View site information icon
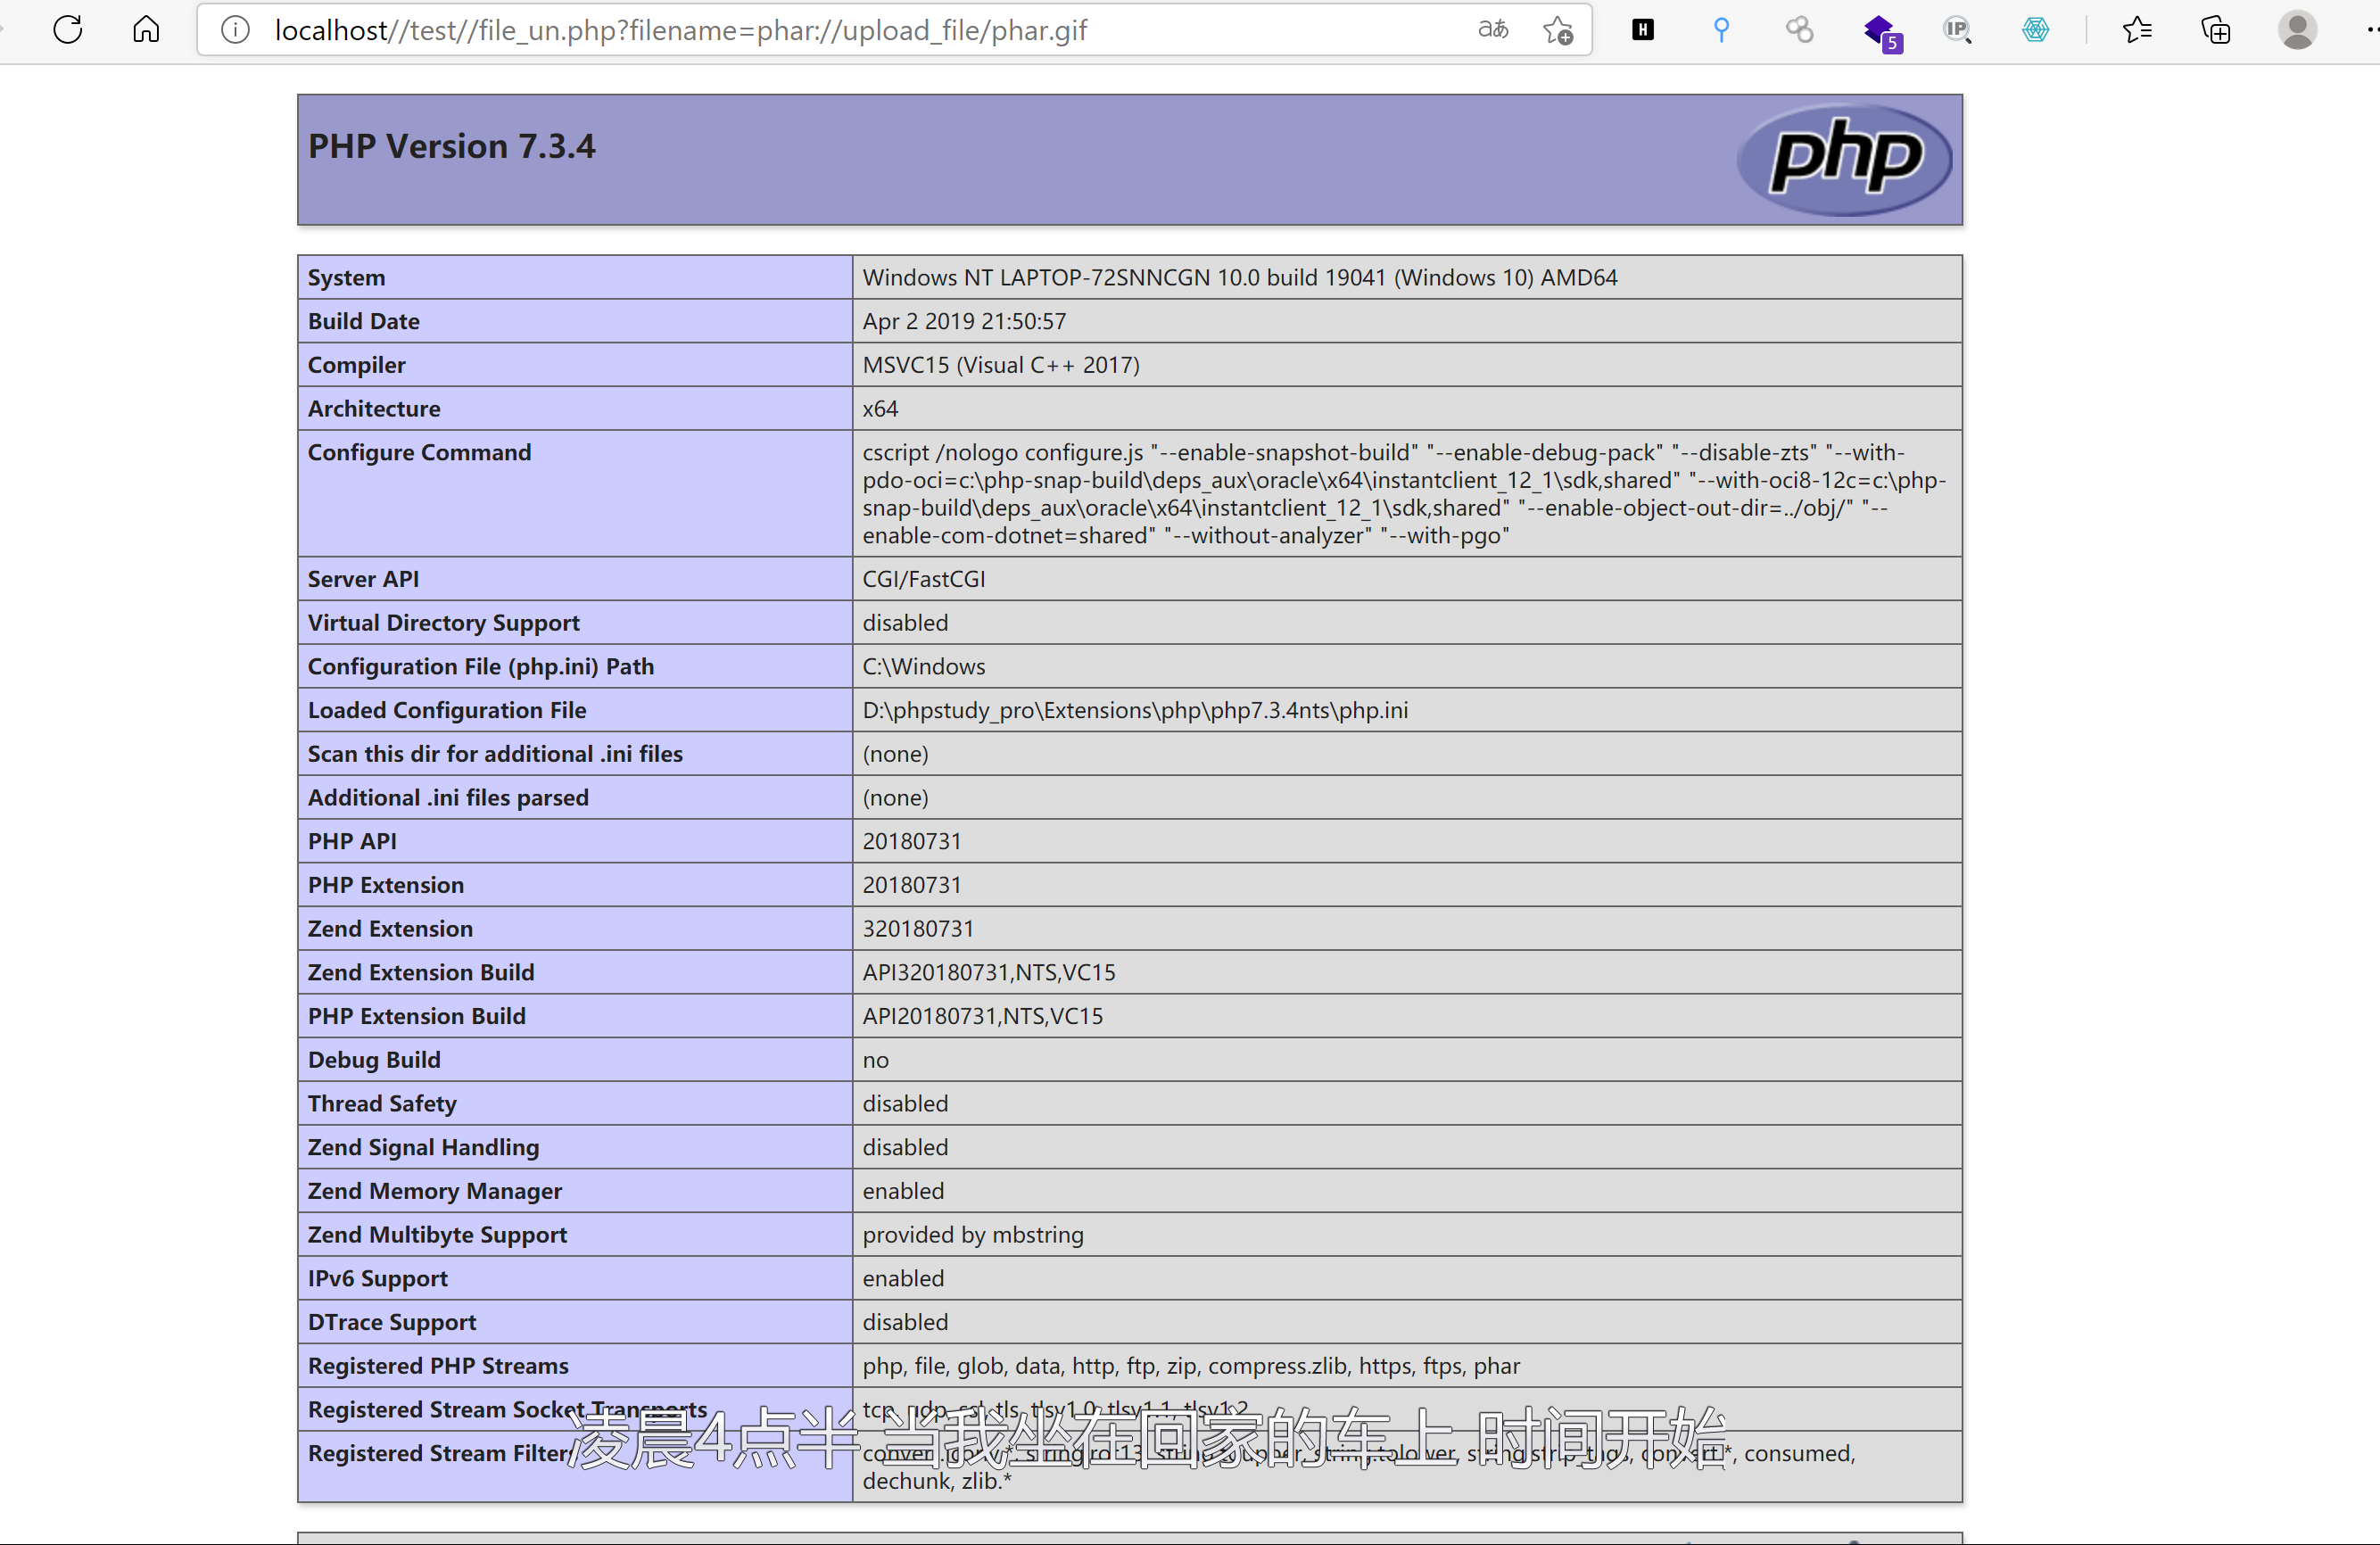2380x1545 pixels. pos(235,30)
